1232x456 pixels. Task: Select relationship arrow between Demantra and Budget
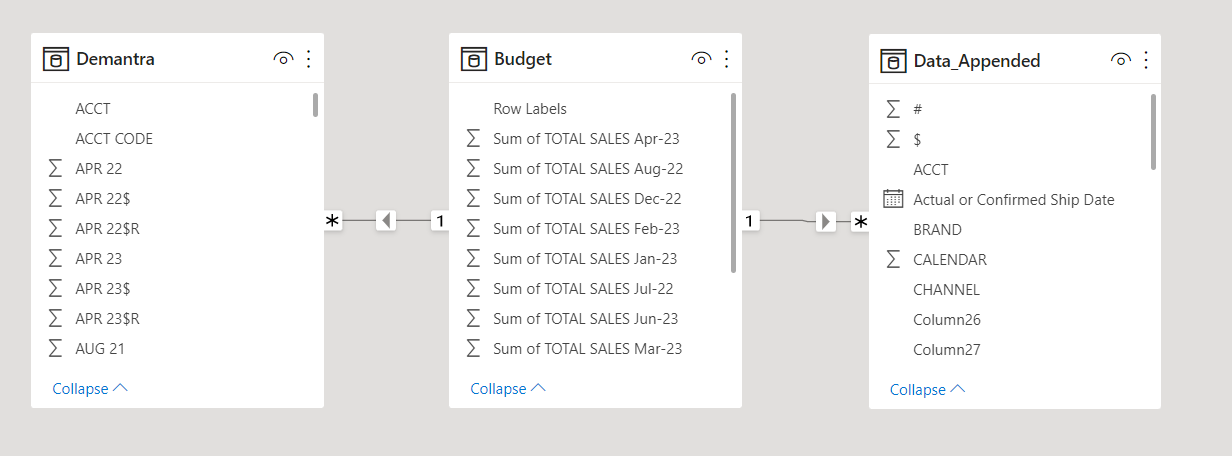pos(386,220)
